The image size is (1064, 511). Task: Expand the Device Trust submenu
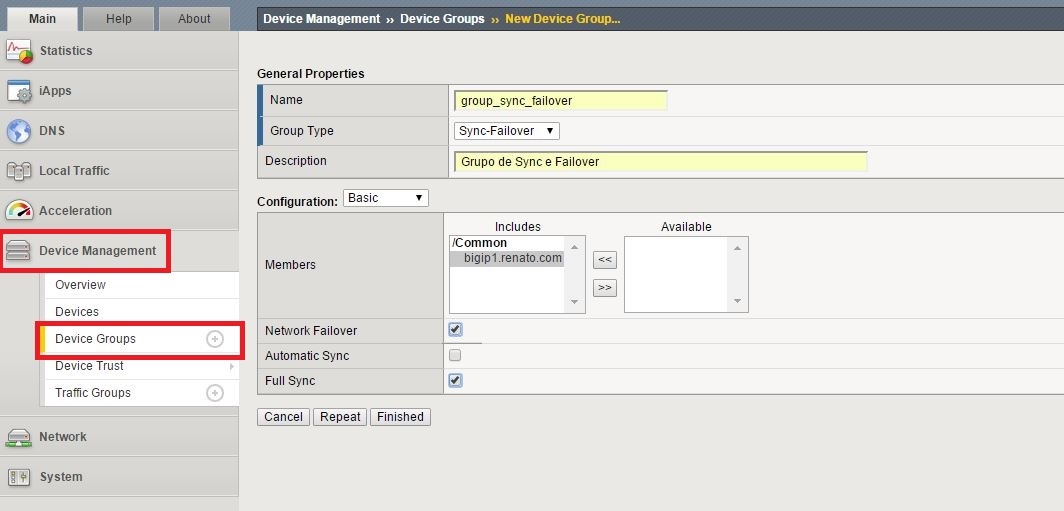(x=231, y=366)
